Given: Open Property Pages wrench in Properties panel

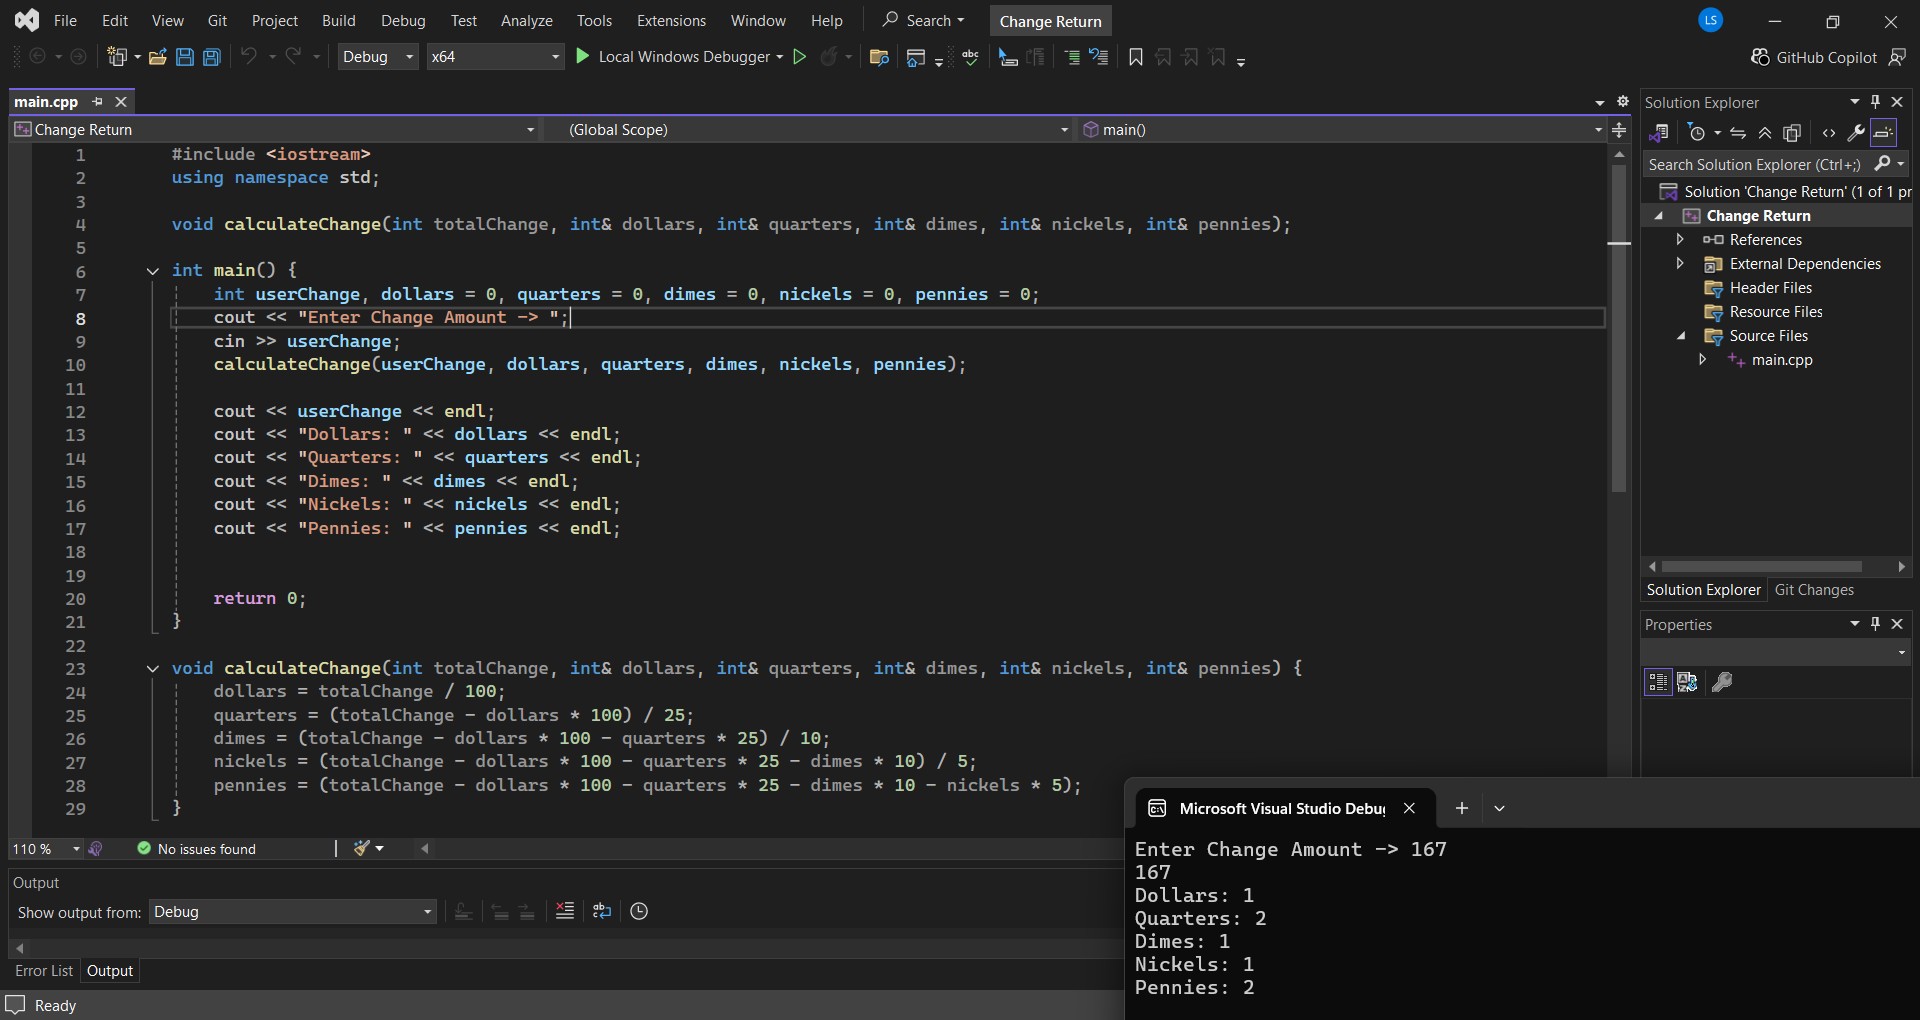Looking at the screenshot, I should 1722,682.
